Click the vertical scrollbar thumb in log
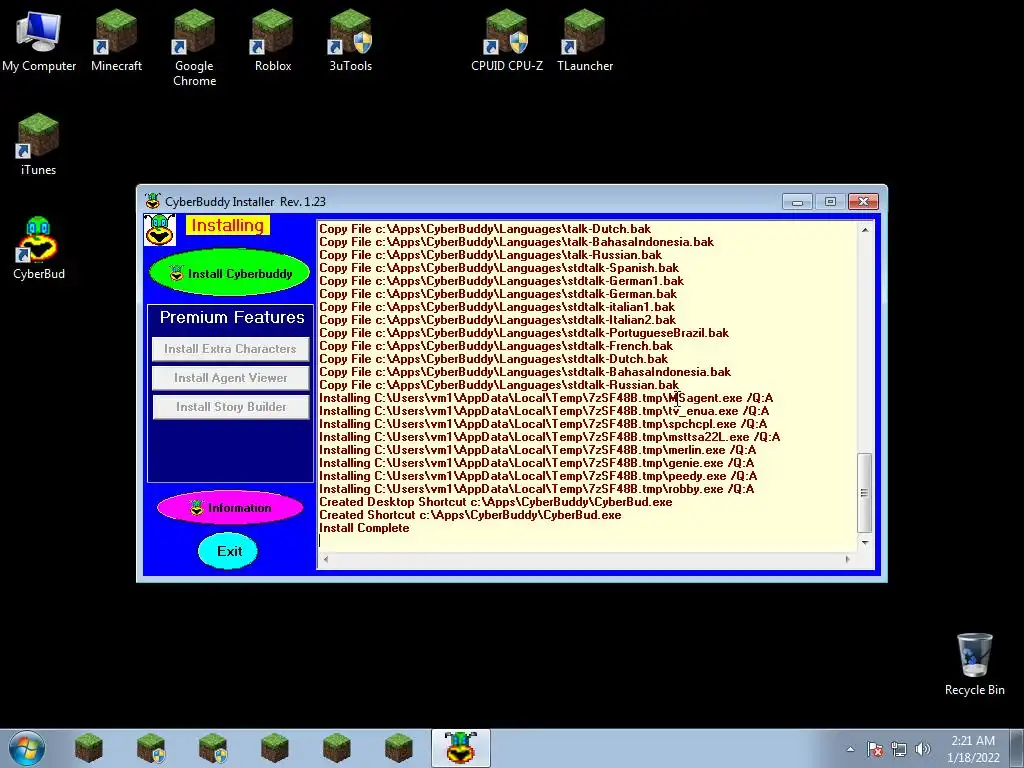This screenshot has height=768, width=1024. pyautogui.click(x=865, y=492)
